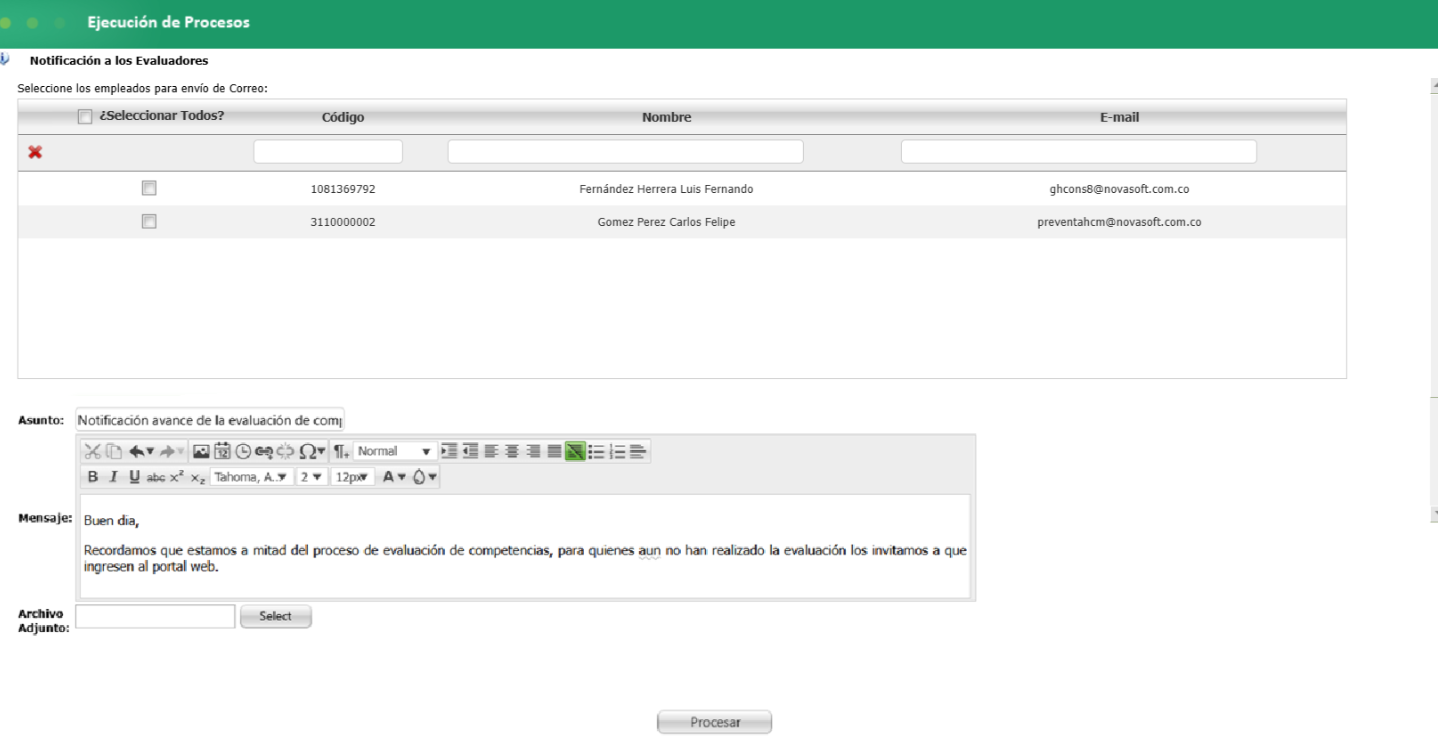Select the checkbox for Fernández Herrera Luis Fernando

coord(149,188)
